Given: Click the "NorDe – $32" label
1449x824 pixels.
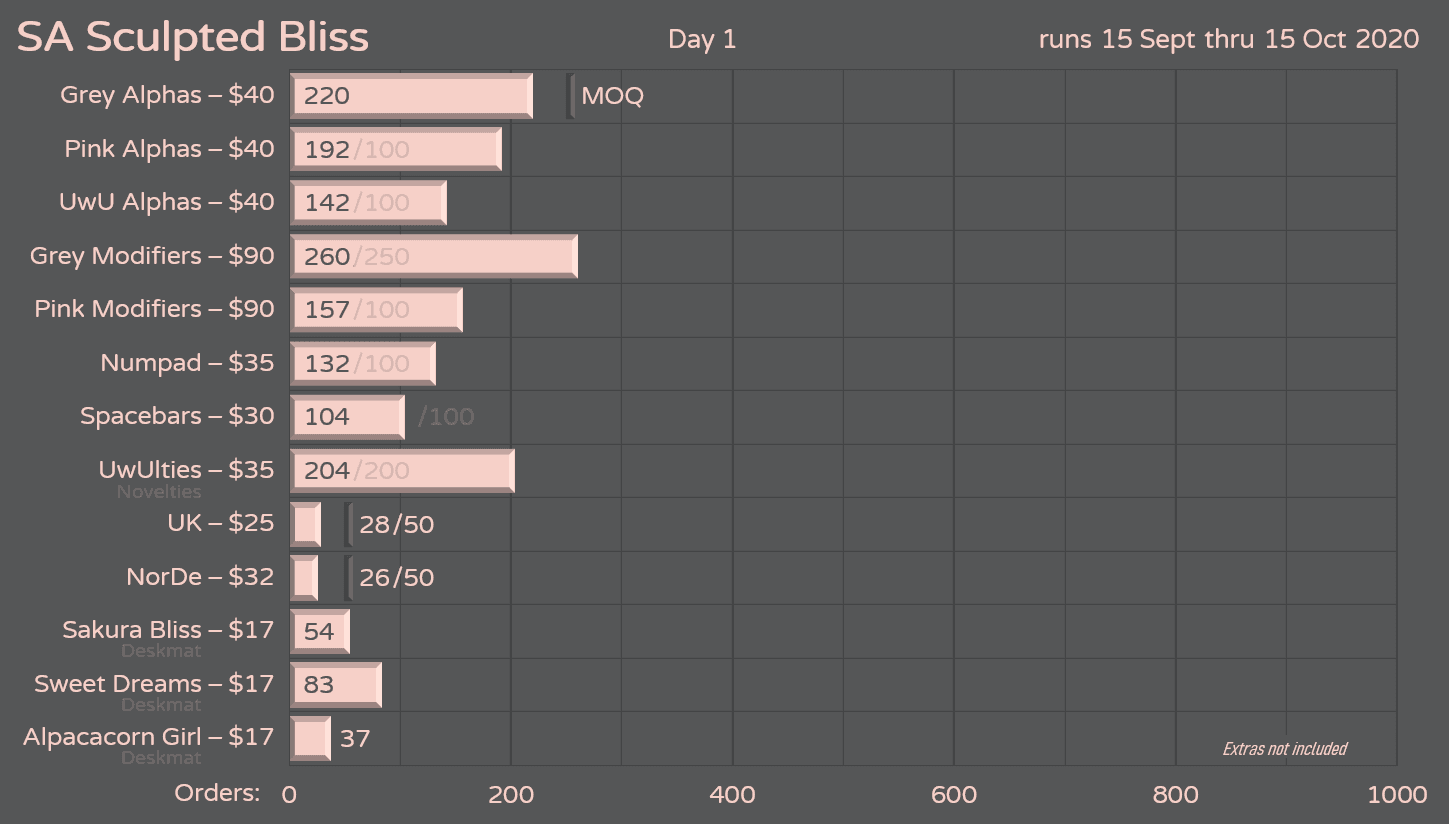Looking at the screenshot, I should point(200,577).
